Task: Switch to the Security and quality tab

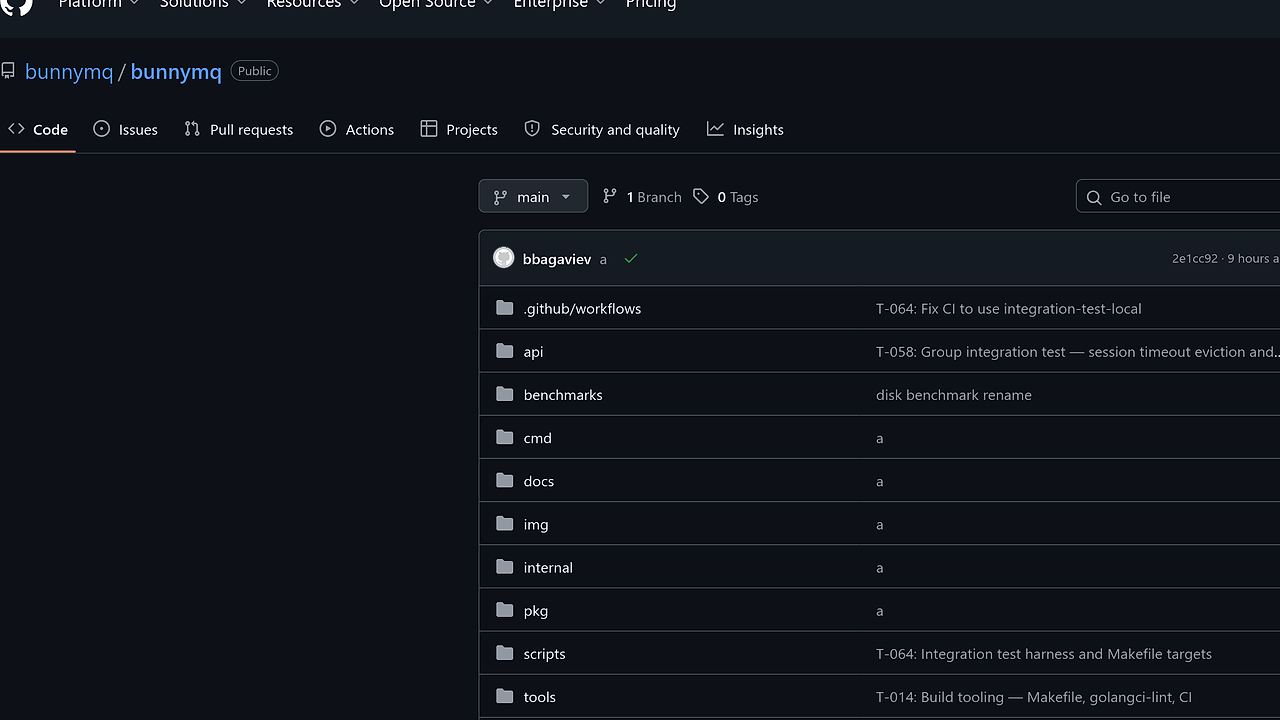Action: click(x=602, y=129)
